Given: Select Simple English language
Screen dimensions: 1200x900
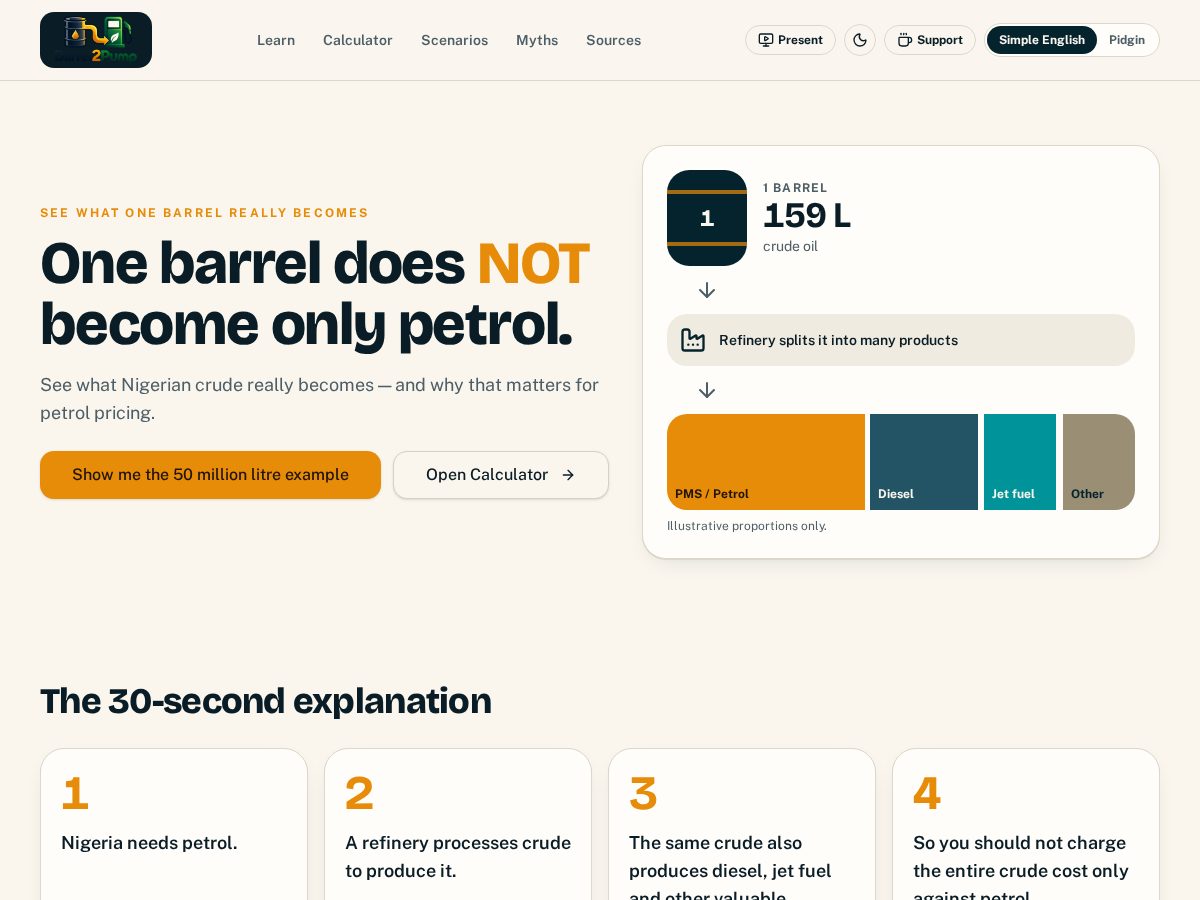Looking at the screenshot, I should click(1042, 40).
